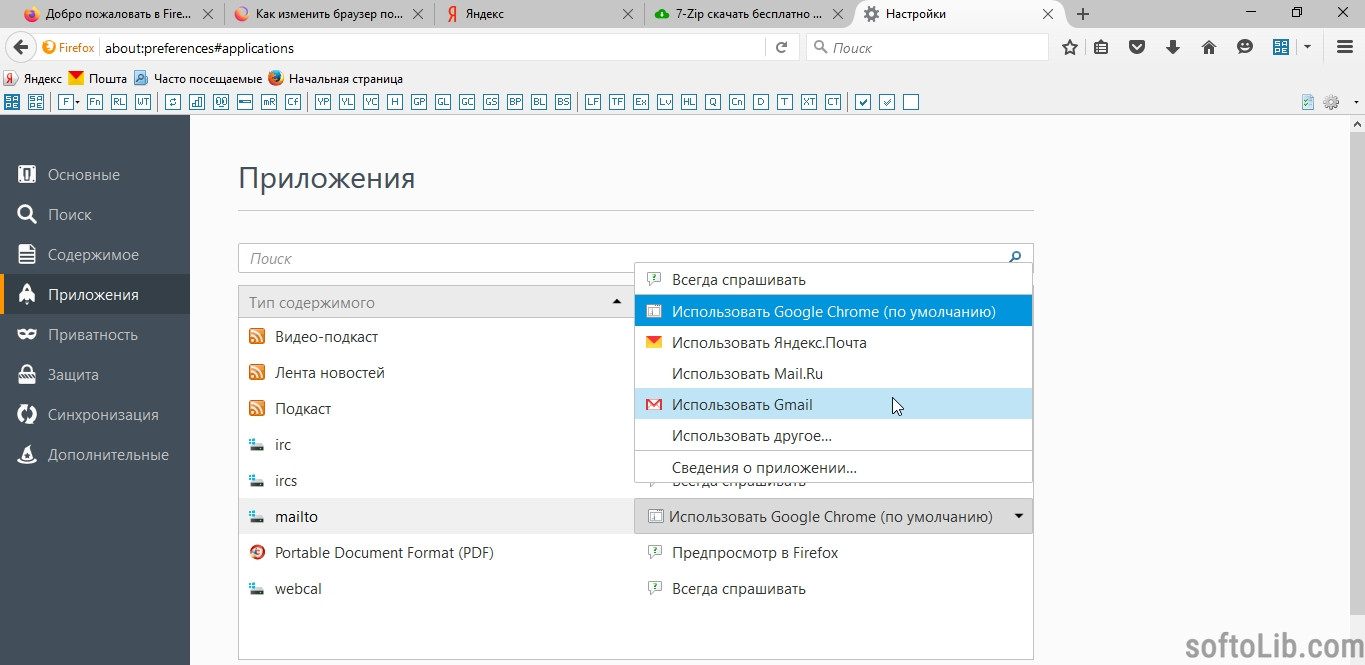Image resolution: width=1365 pixels, height=665 pixels.
Task: Choose 'Использовать Gmail' option
Action: (x=833, y=404)
